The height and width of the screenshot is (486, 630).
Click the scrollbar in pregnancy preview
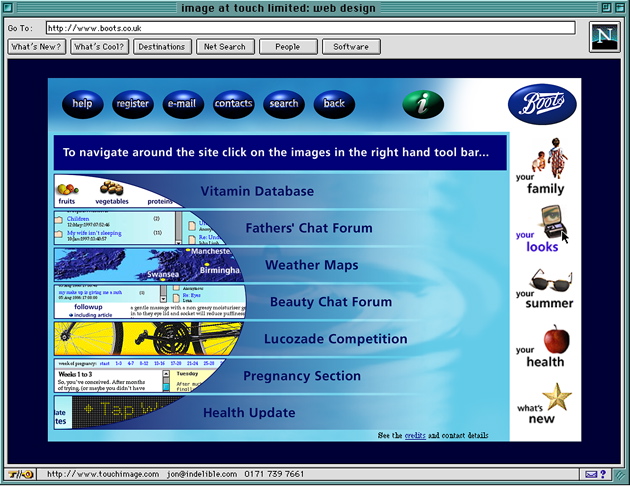coord(166,381)
